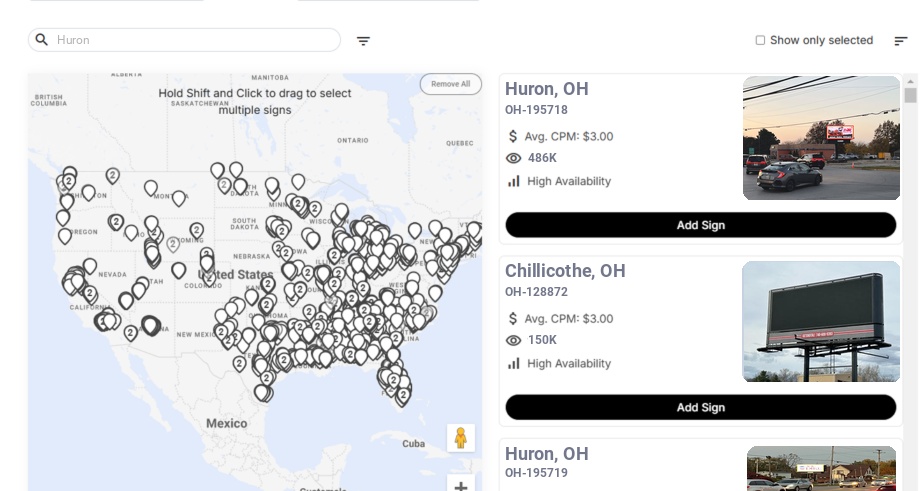
Task: Open the Chillicothe, OH listing title
Action: [565, 271]
